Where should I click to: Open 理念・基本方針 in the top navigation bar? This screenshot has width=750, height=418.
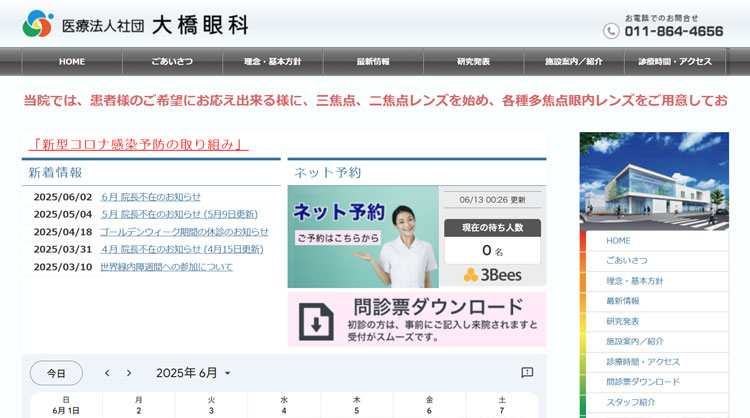coord(273,62)
